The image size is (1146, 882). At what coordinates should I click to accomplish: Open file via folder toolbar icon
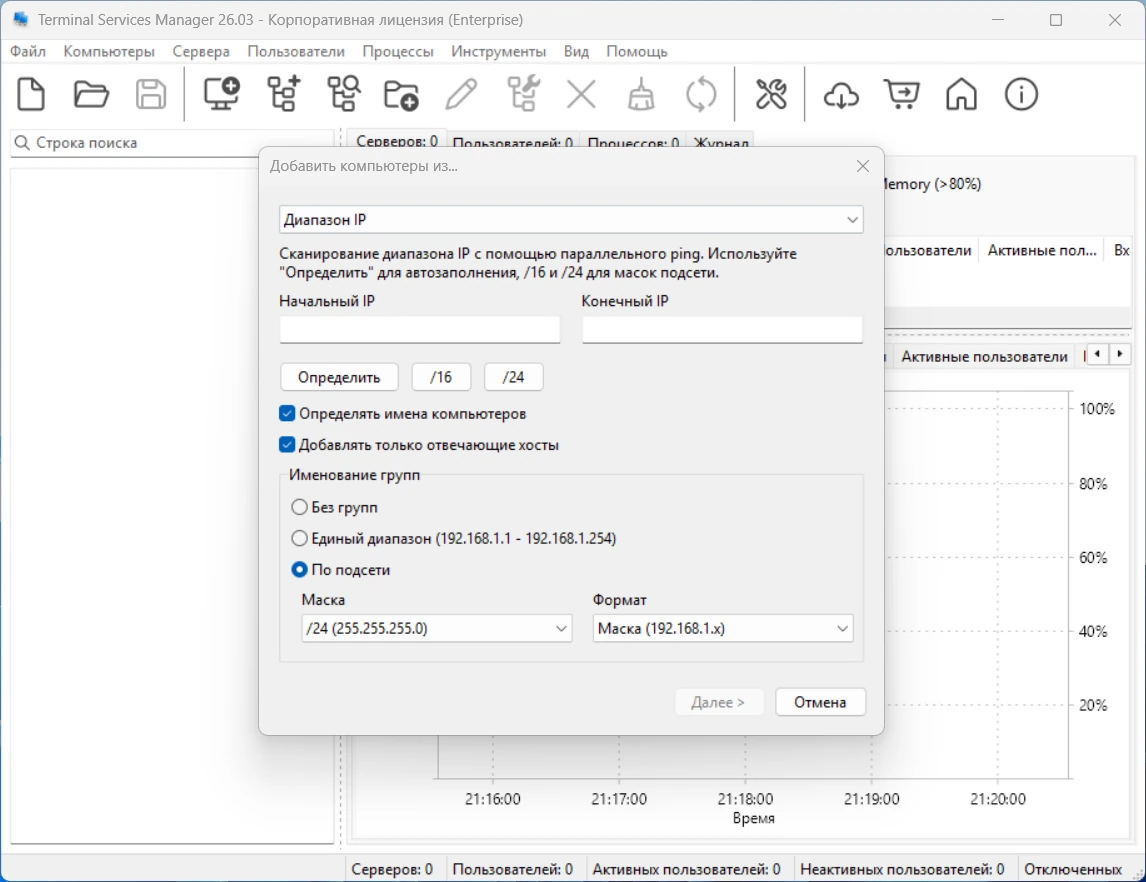pyautogui.click(x=91, y=94)
